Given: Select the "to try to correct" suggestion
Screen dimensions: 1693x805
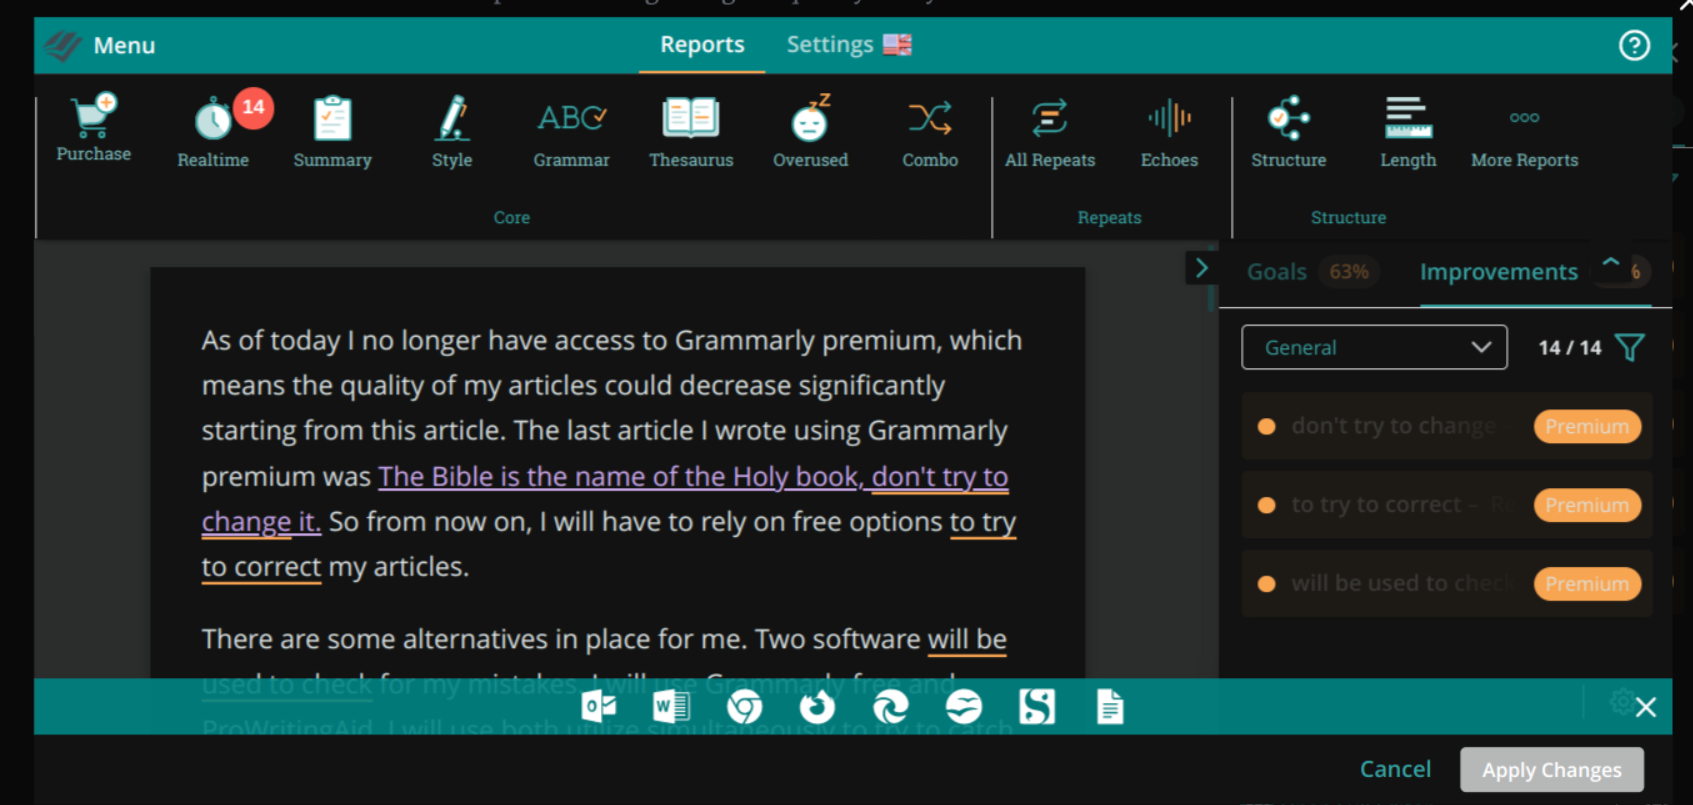Looking at the screenshot, I should point(1447,505).
